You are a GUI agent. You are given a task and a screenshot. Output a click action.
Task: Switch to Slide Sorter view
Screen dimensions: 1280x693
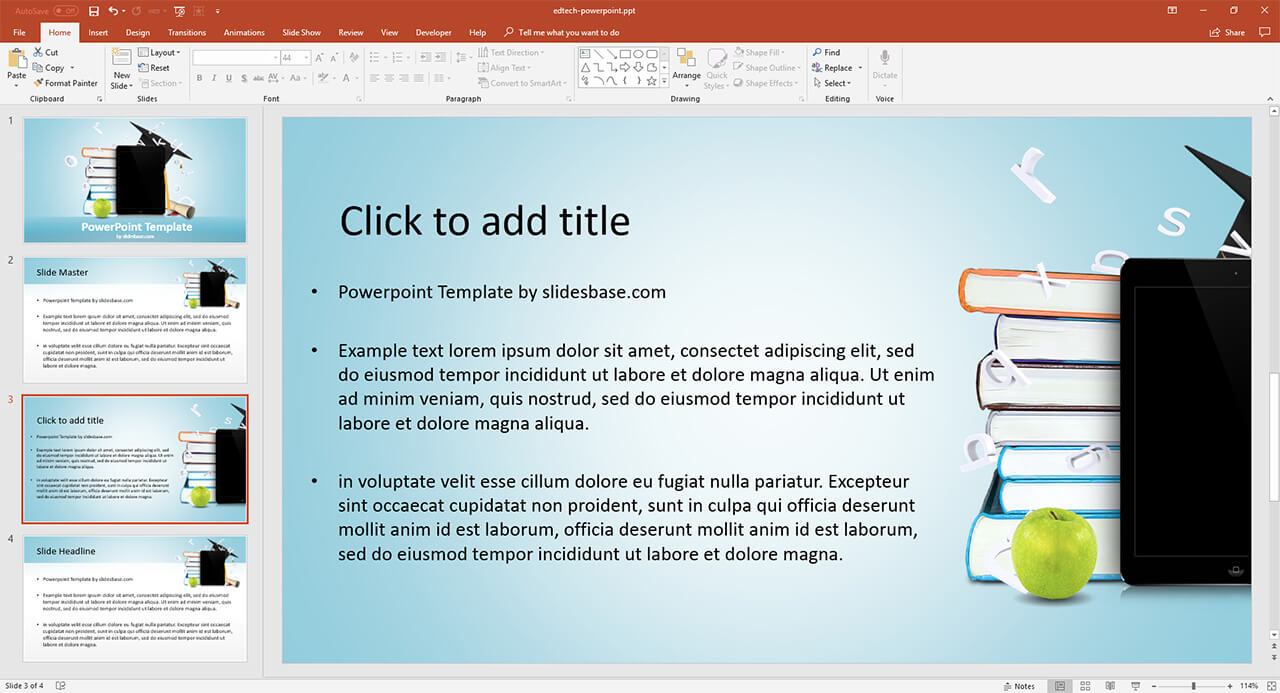[1085, 686]
